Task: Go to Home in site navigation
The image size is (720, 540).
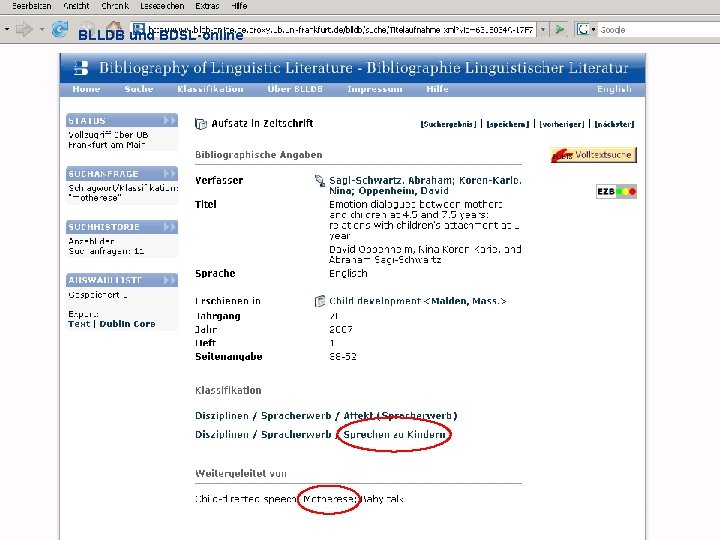Action: tap(86, 89)
